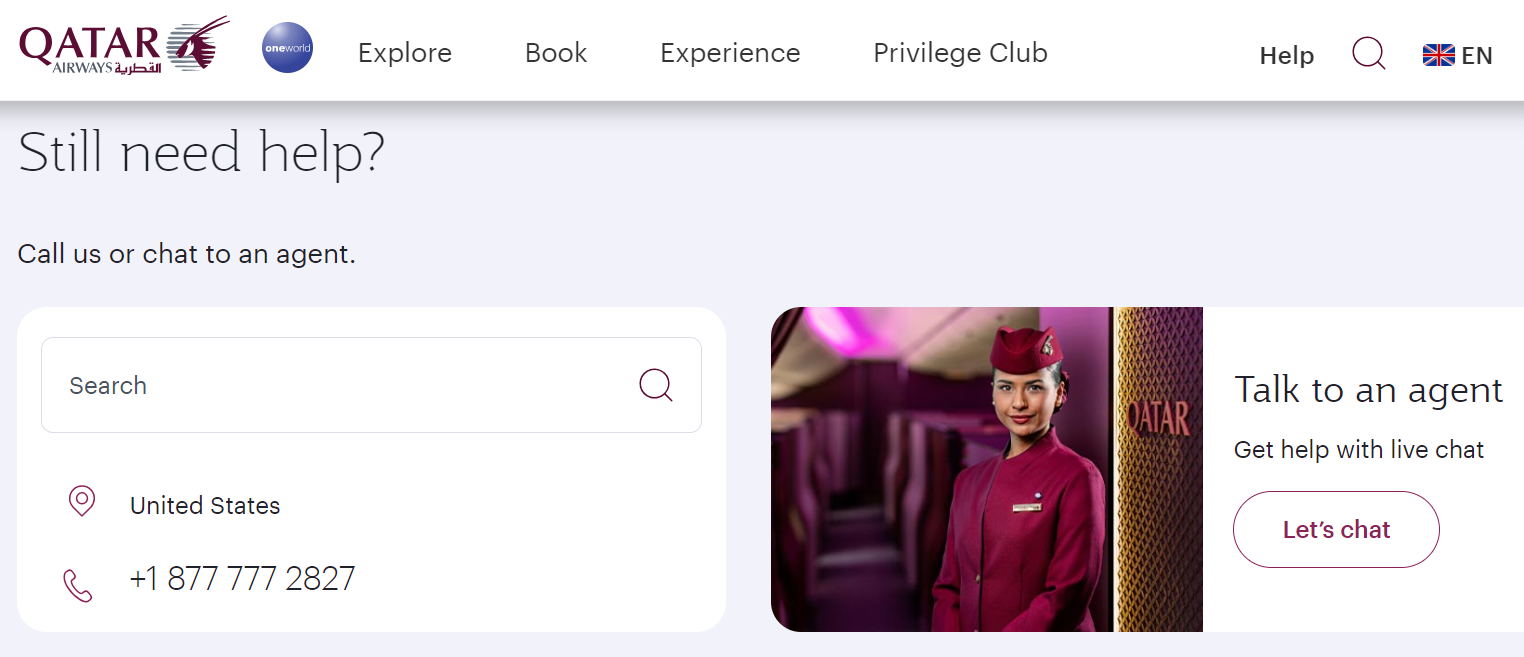
Task: Click inside the Search input field
Action: [300, 385]
